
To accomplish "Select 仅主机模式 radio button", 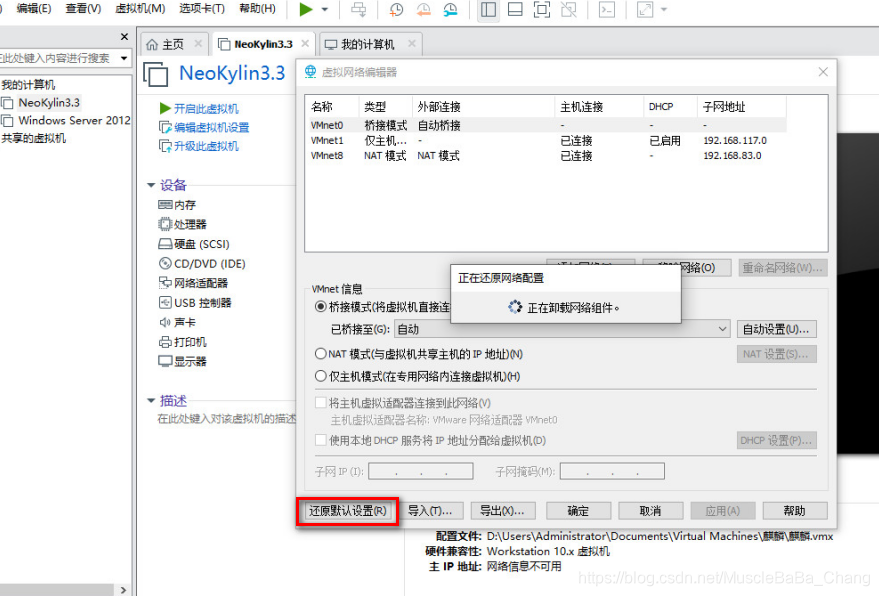I will click(321, 376).
